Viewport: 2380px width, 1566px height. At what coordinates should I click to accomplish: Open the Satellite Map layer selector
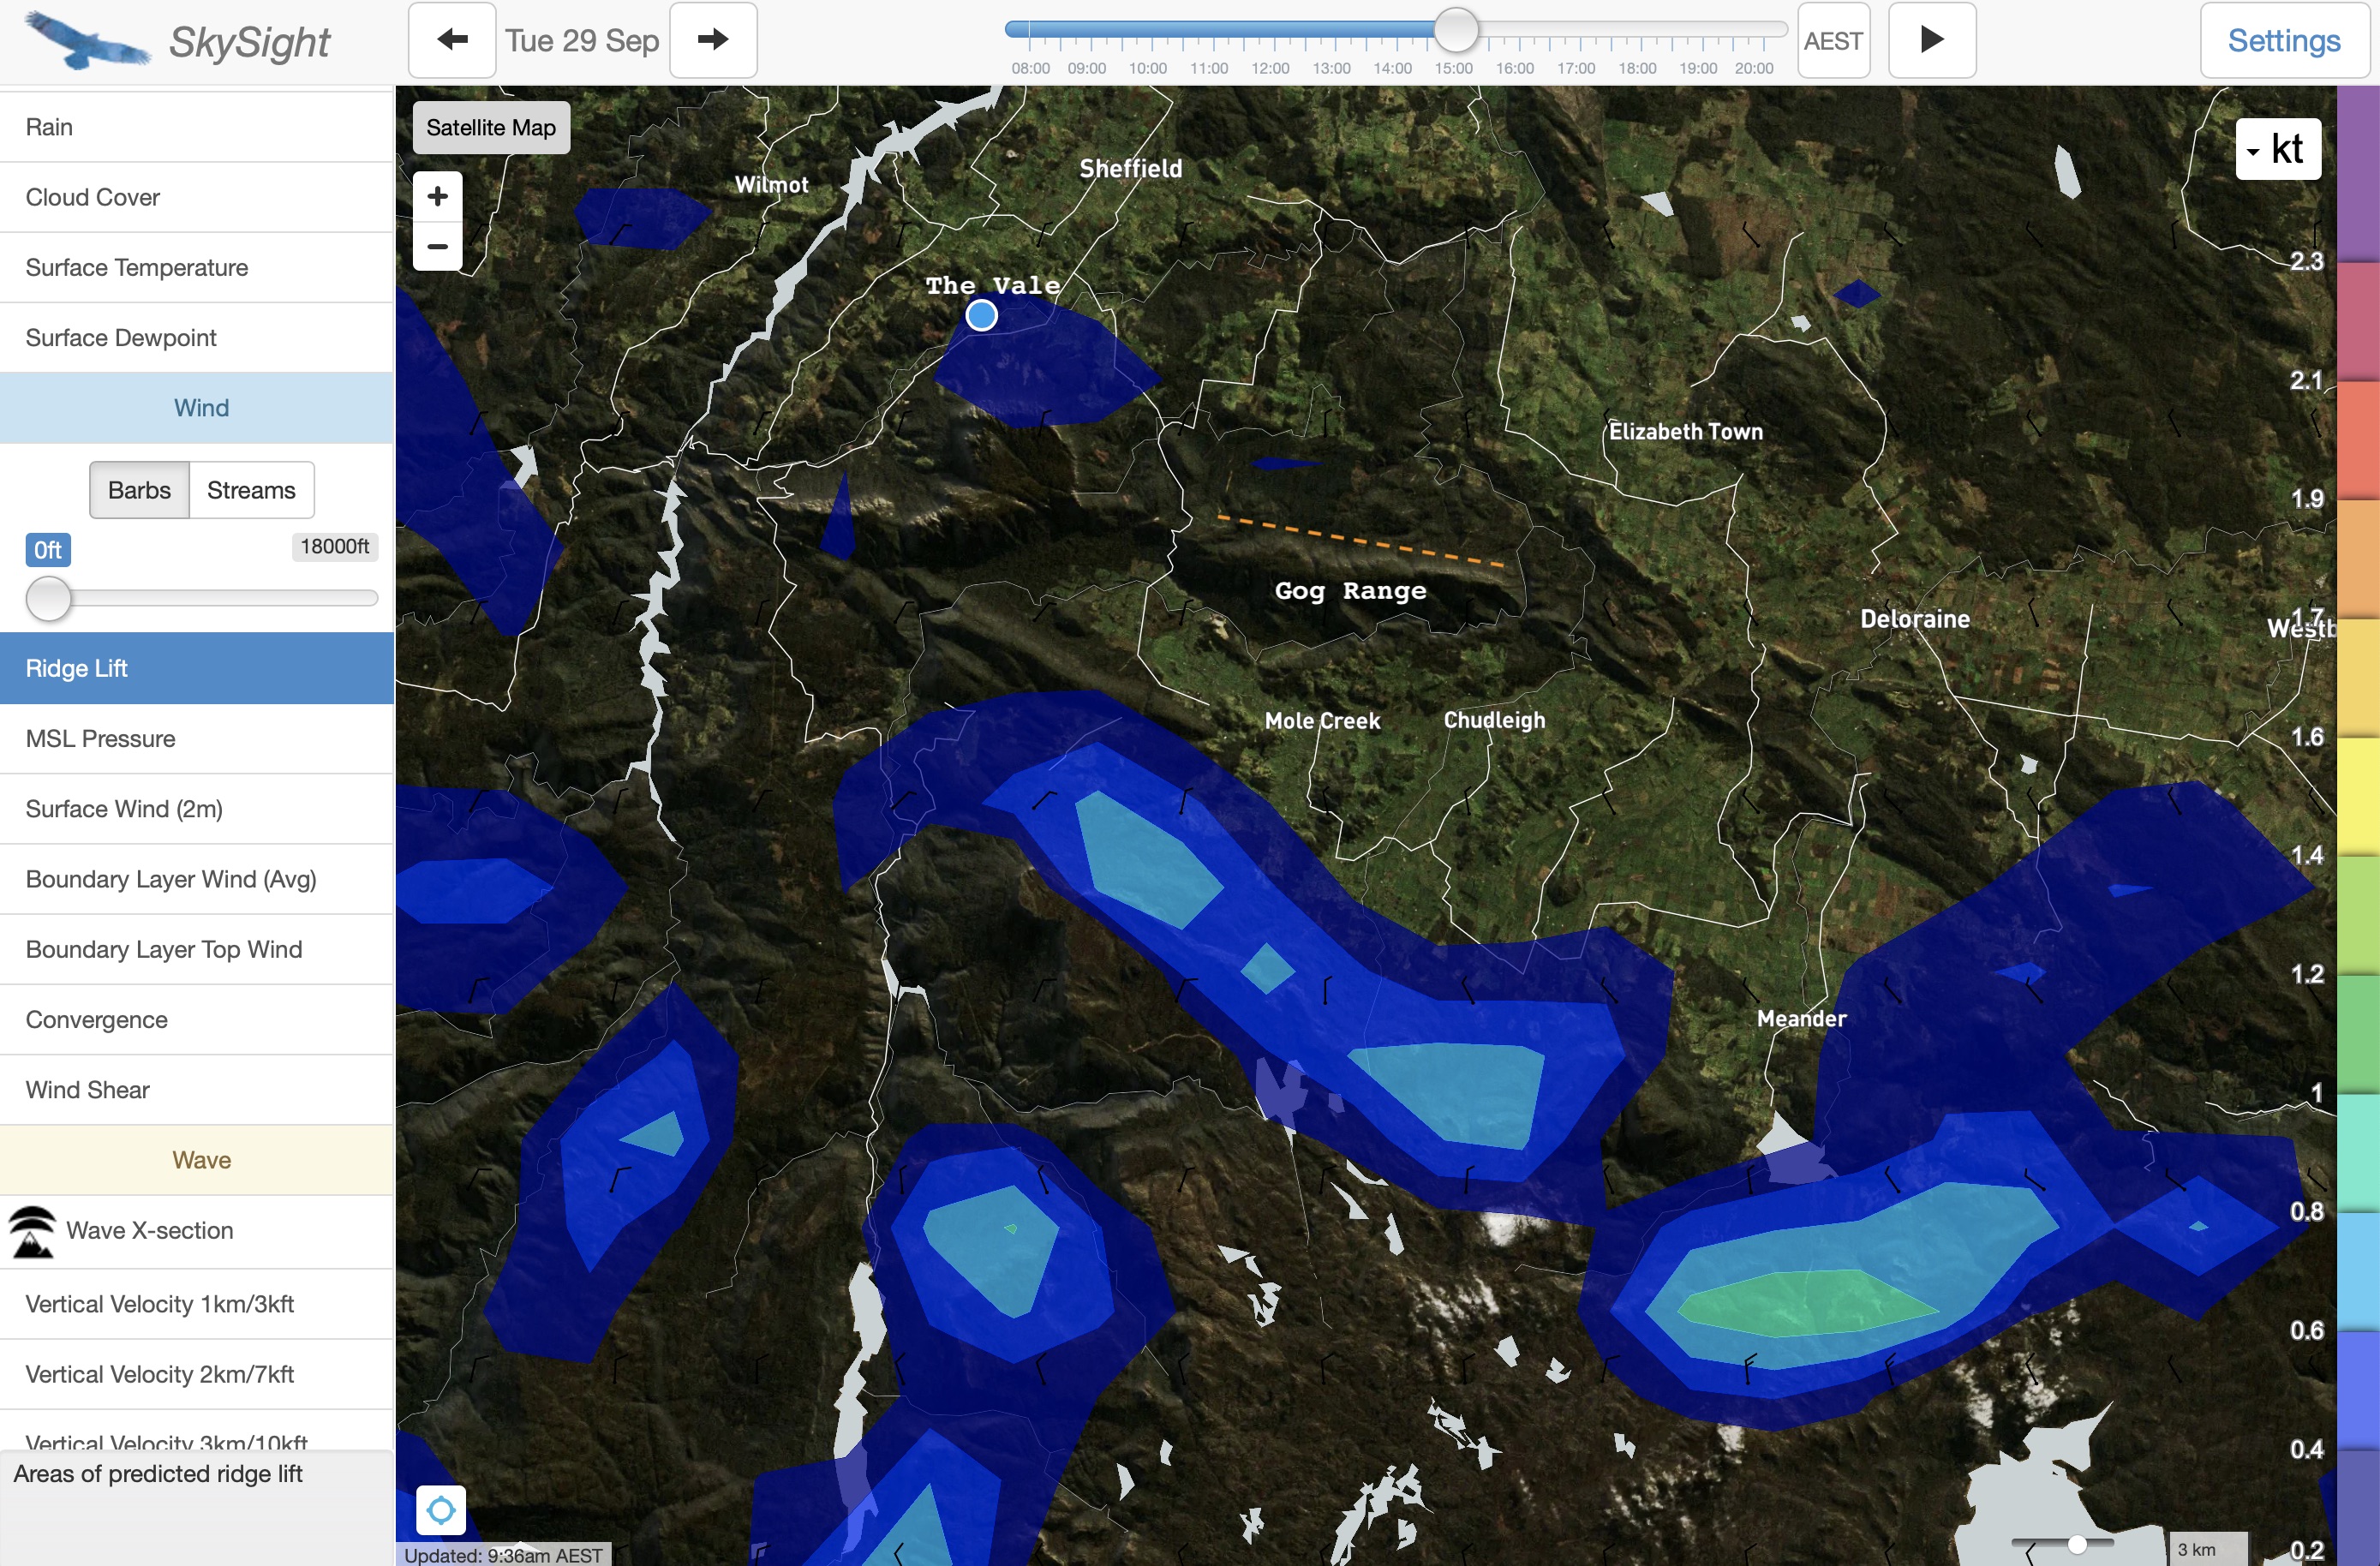pyautogui.click(x=490, y=128)
